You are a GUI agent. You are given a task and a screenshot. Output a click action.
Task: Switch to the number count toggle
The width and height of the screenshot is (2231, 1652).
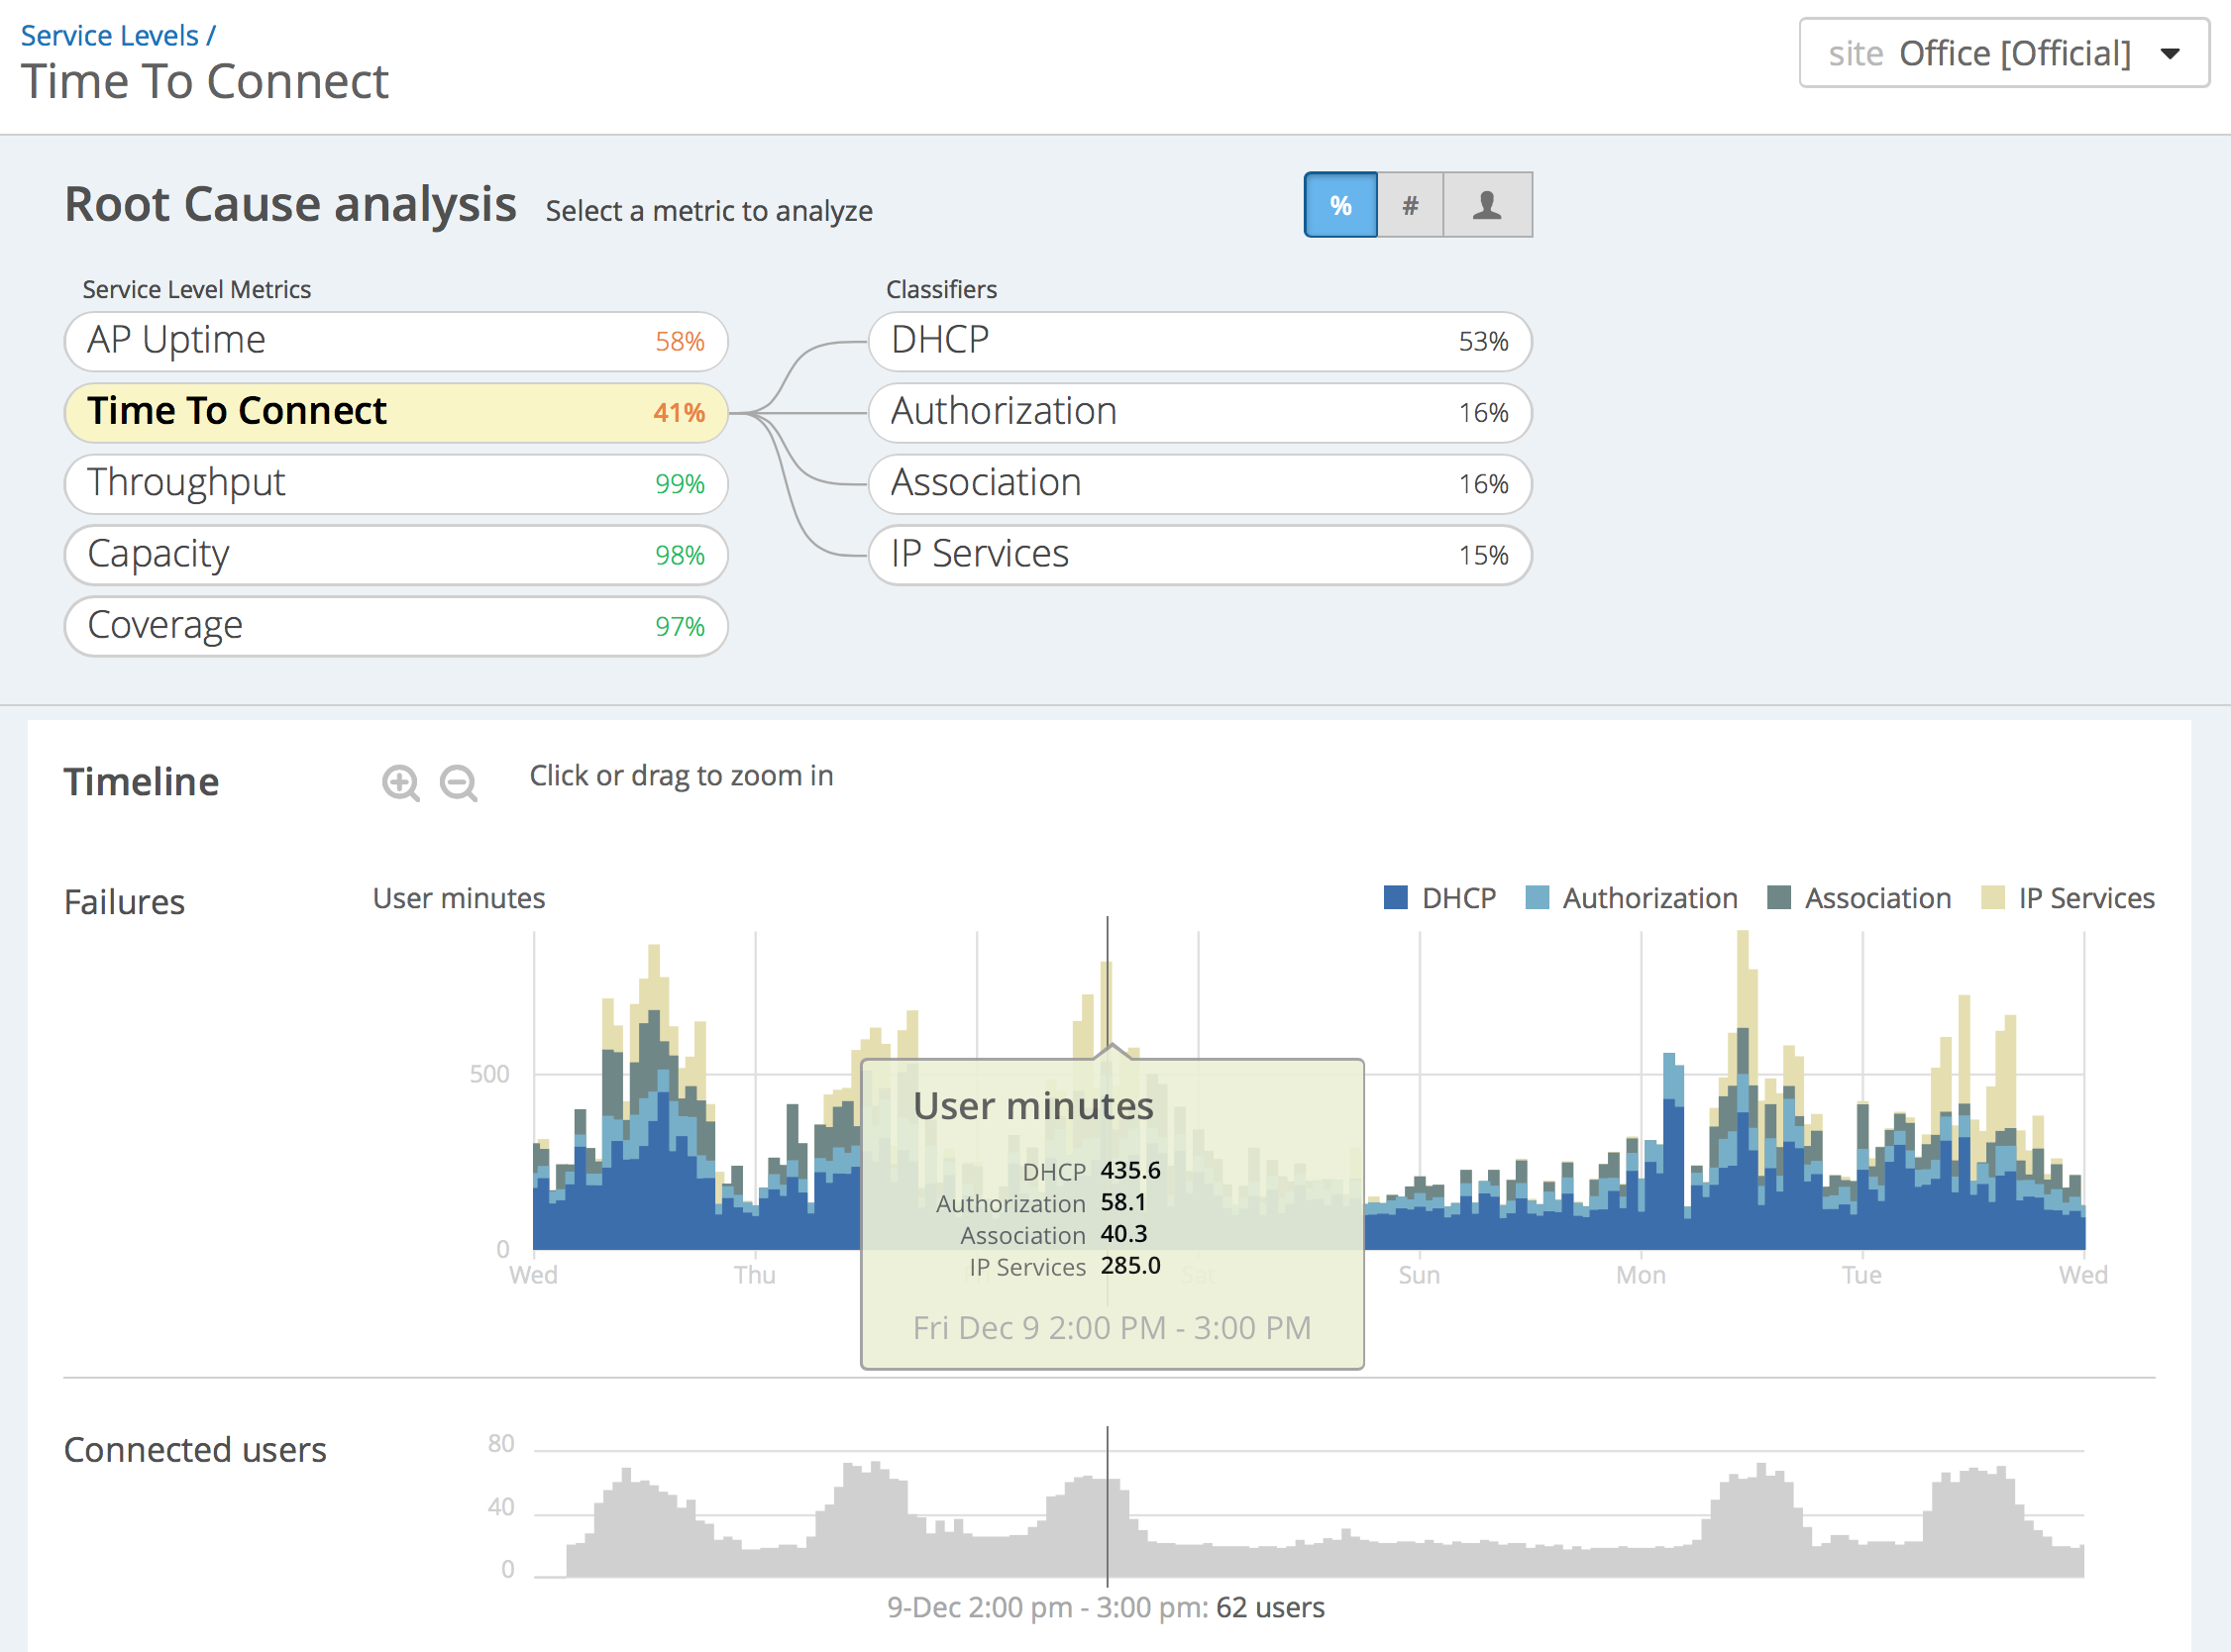tap(1409, 205)
